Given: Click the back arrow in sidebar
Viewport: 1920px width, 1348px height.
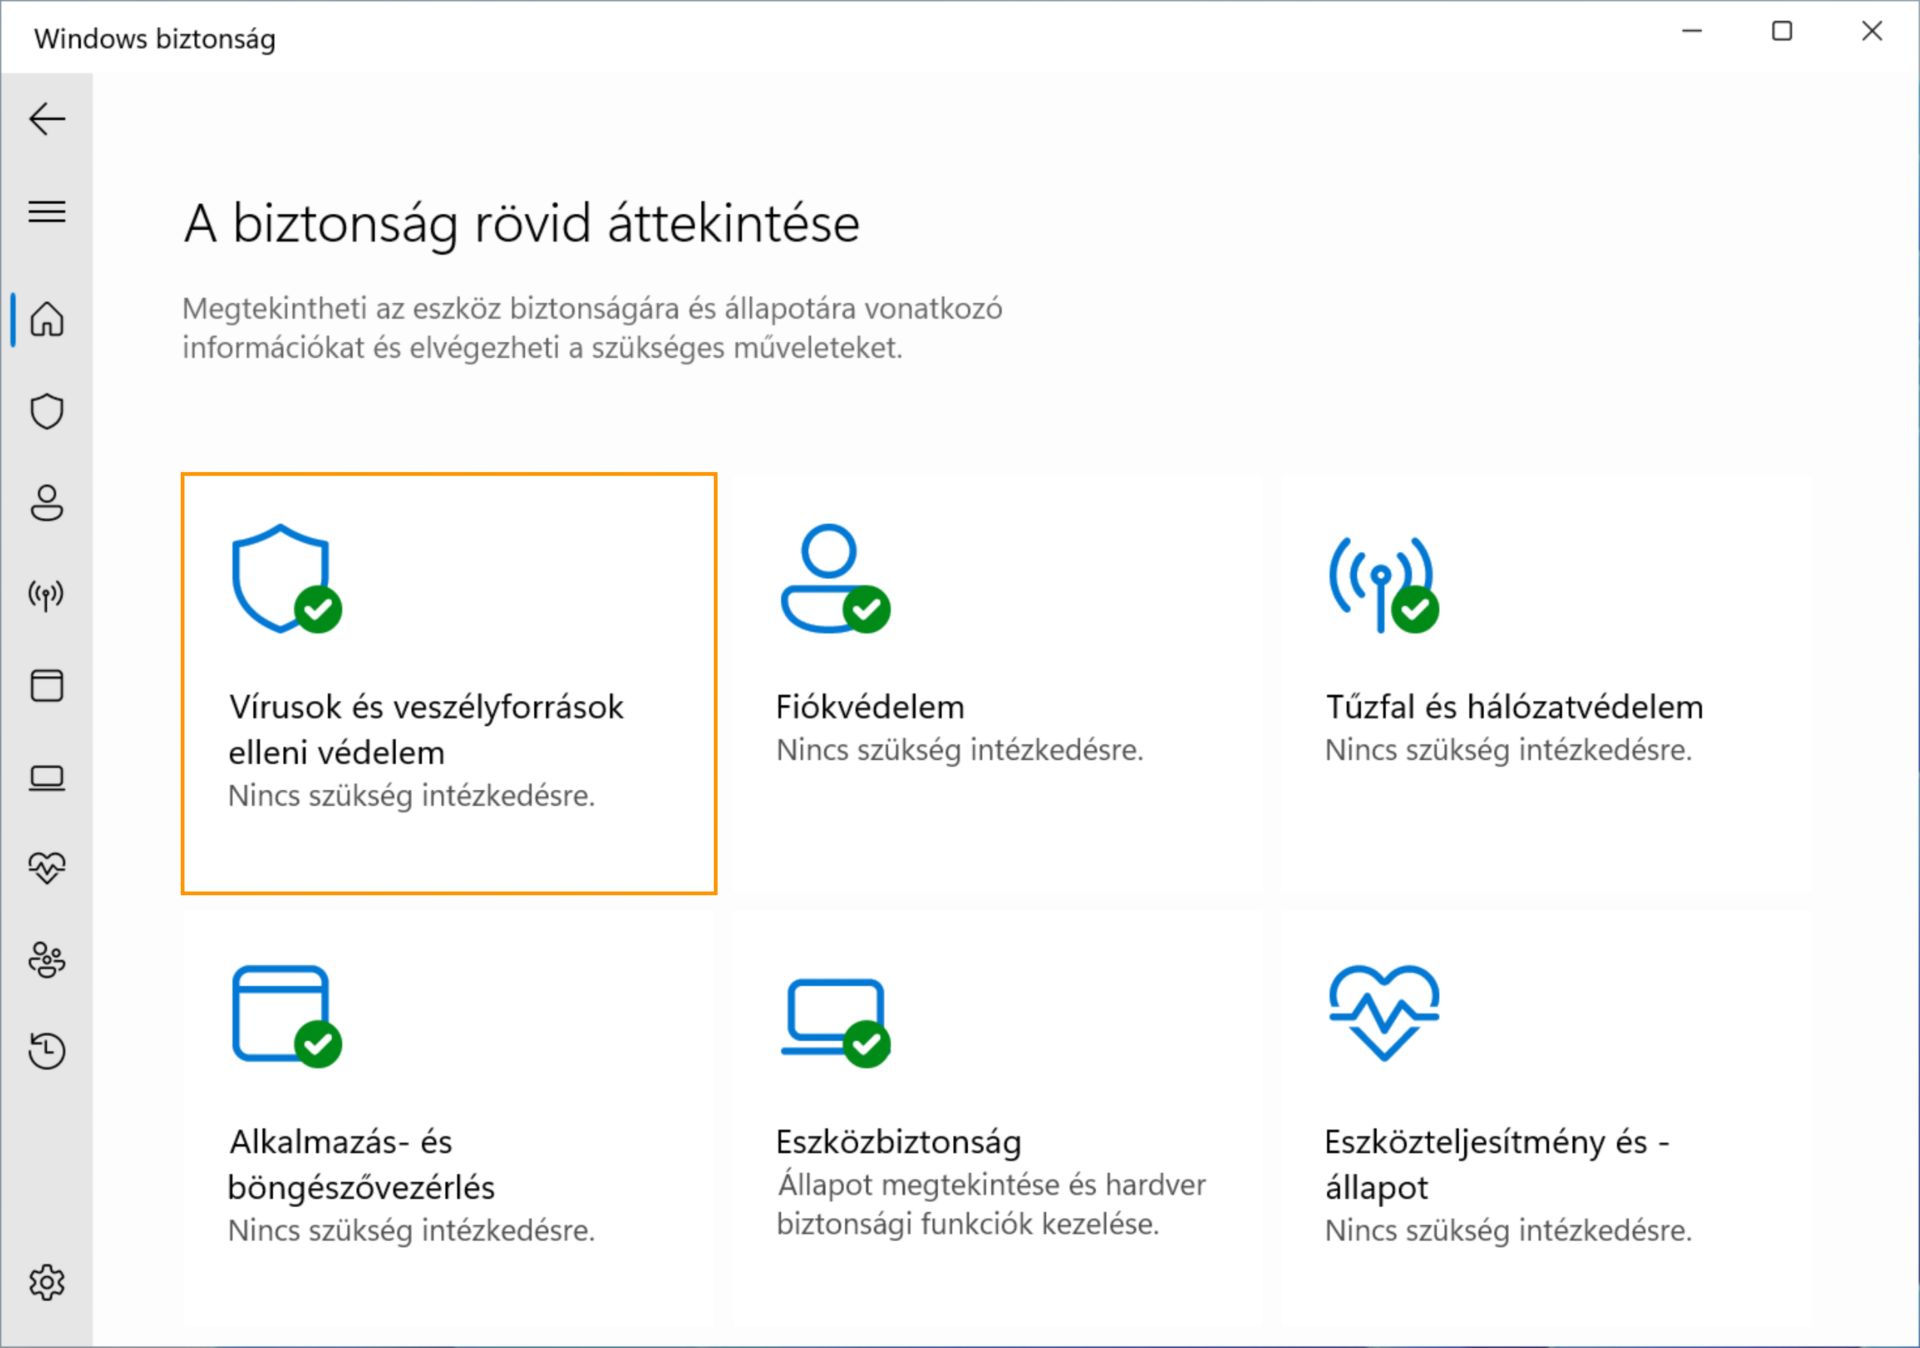Looking at the screenshot, I should tap(47, 119).
